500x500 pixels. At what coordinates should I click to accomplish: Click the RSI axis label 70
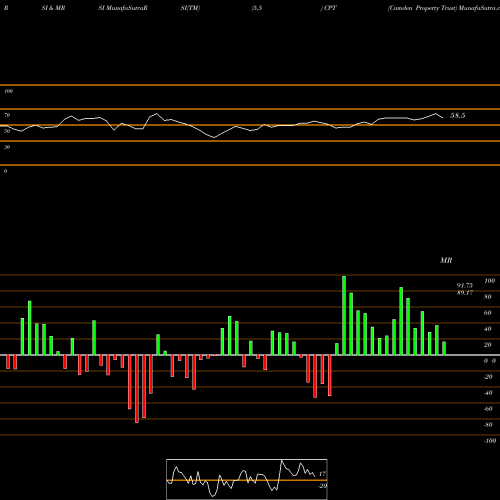point(7,115)
